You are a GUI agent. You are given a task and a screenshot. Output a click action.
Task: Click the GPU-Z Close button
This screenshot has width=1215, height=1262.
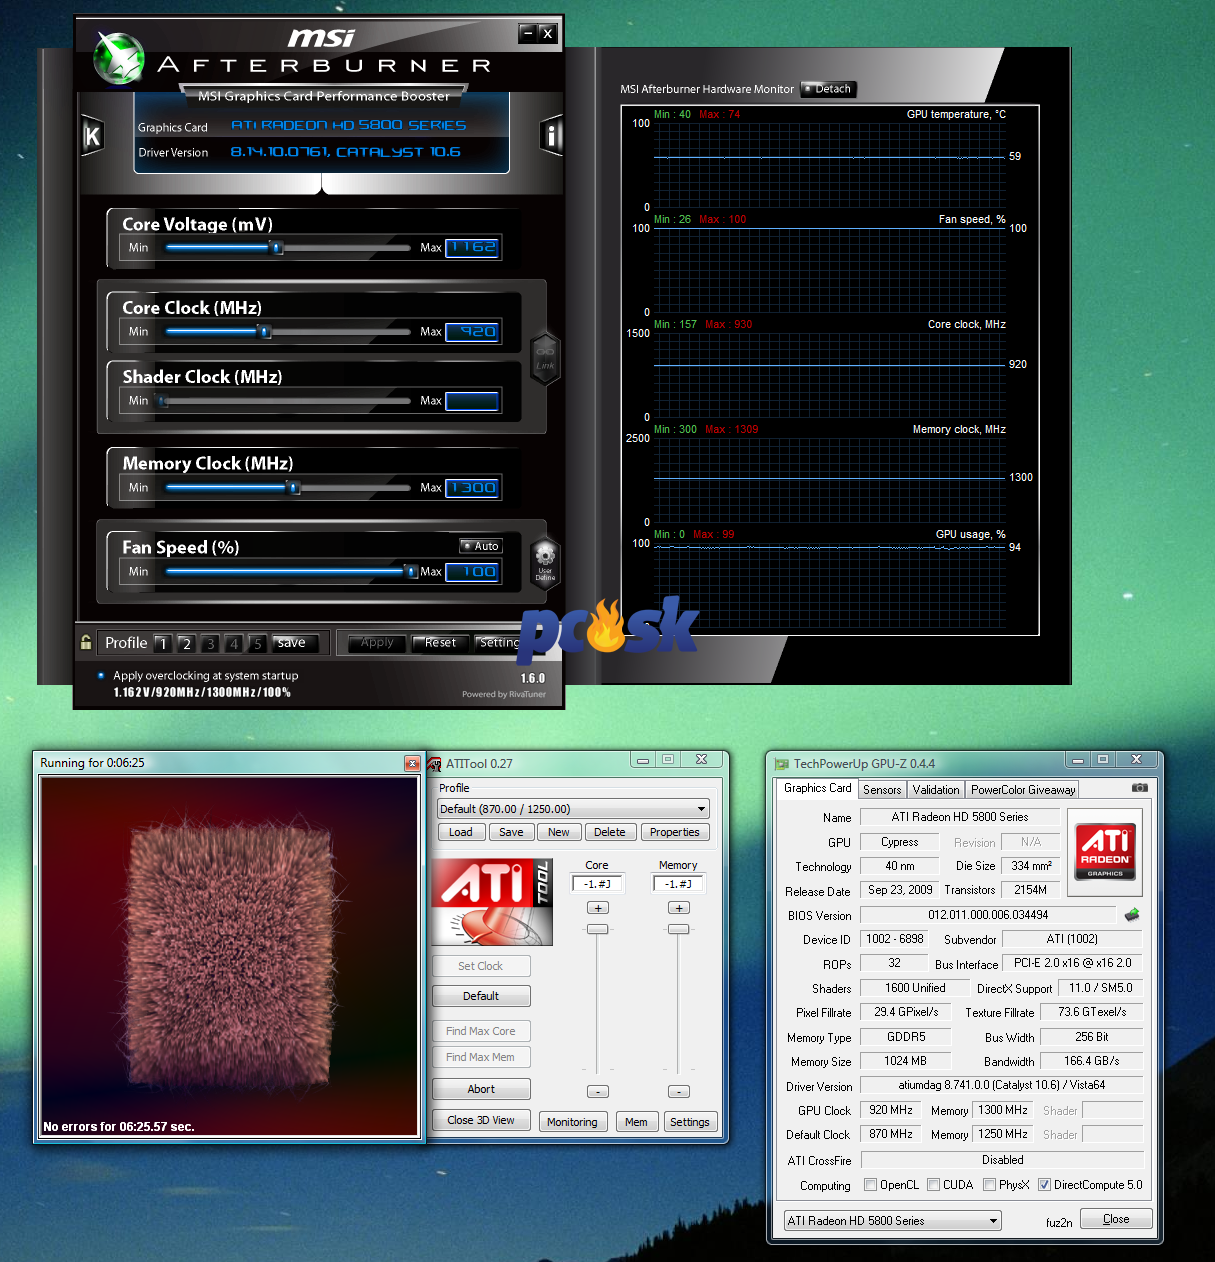coord(1116,1219)
